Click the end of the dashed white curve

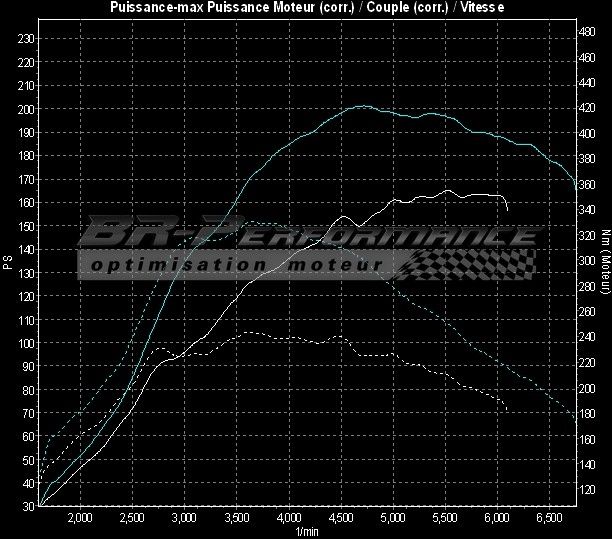click(508, 410)
